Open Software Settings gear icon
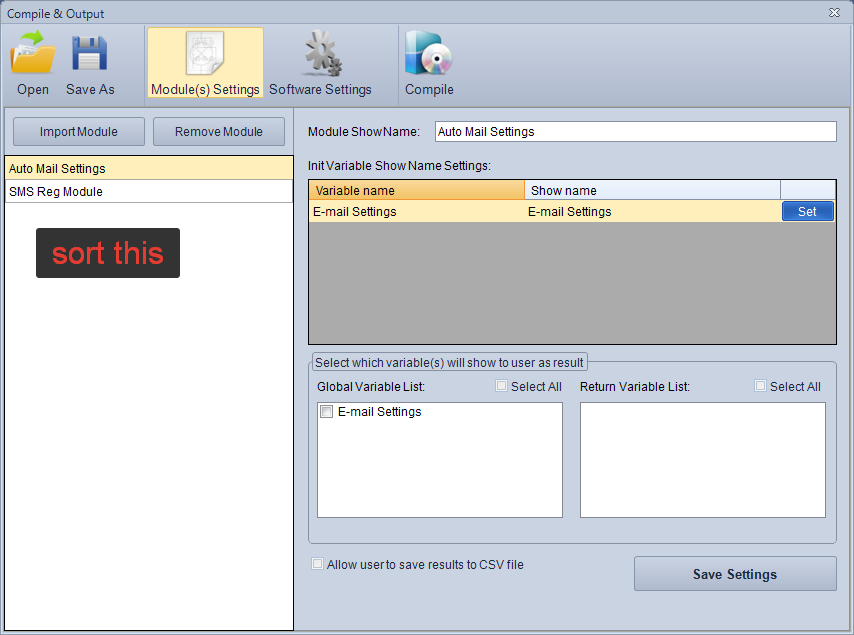 click(x=320, y=54)
